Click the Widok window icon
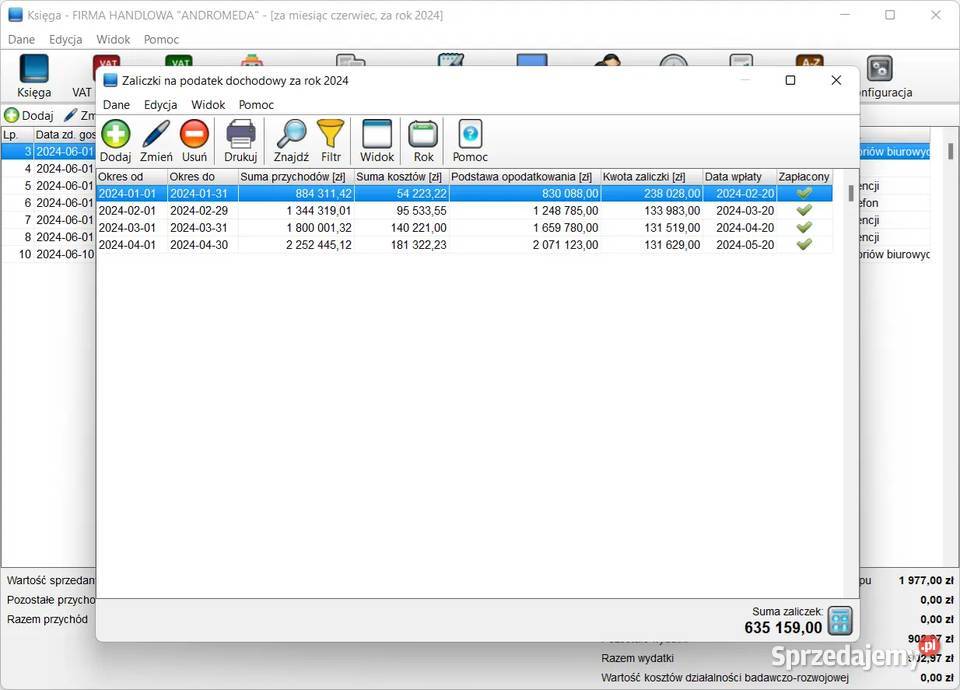This screenshot has width=960, height=690. pos(377,135)
